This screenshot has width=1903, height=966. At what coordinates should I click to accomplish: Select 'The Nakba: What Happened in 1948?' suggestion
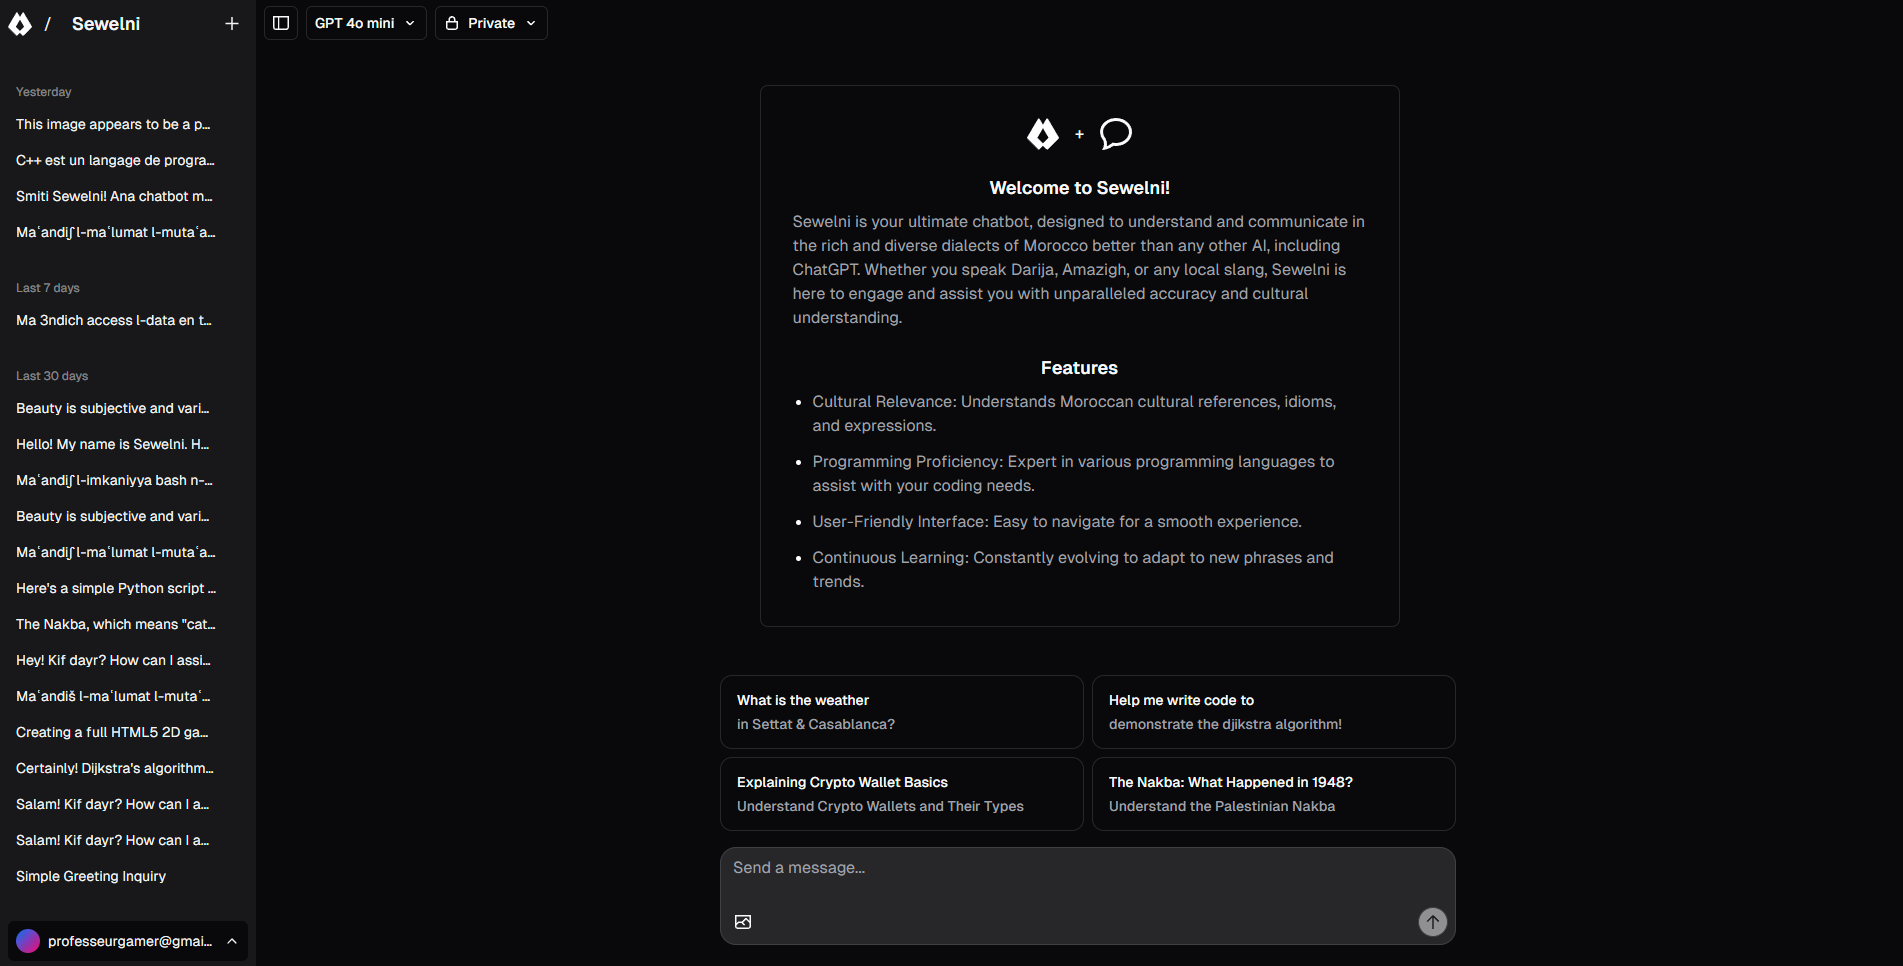point(1273,794)
